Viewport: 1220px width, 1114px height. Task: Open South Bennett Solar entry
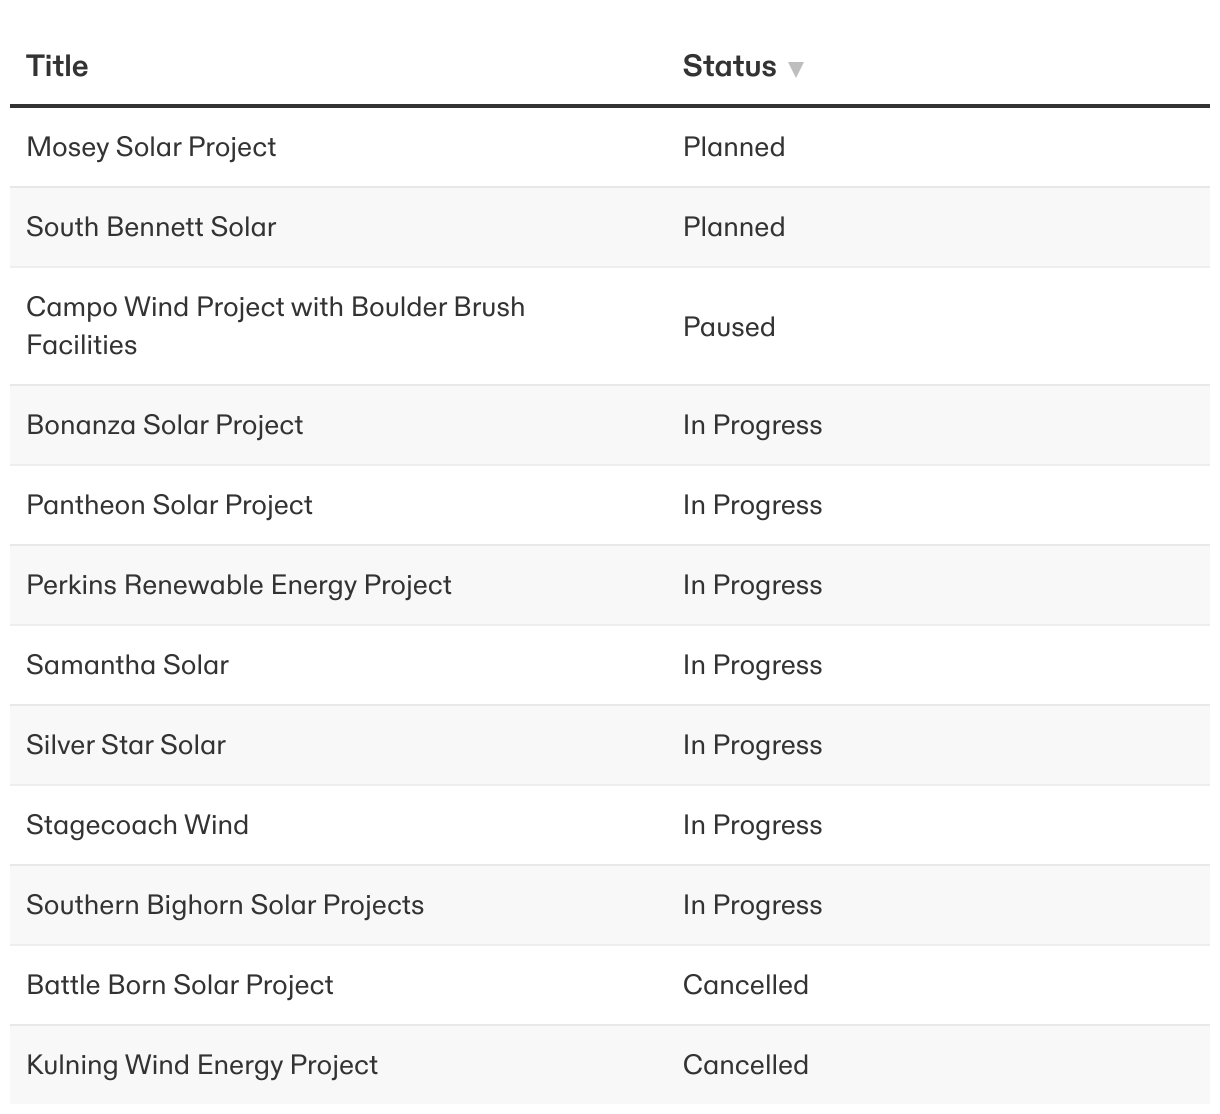151,227
